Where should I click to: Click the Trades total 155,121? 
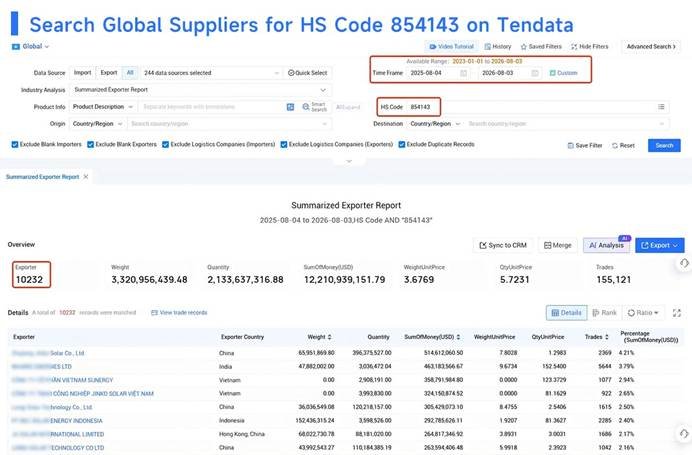point(613,279)
